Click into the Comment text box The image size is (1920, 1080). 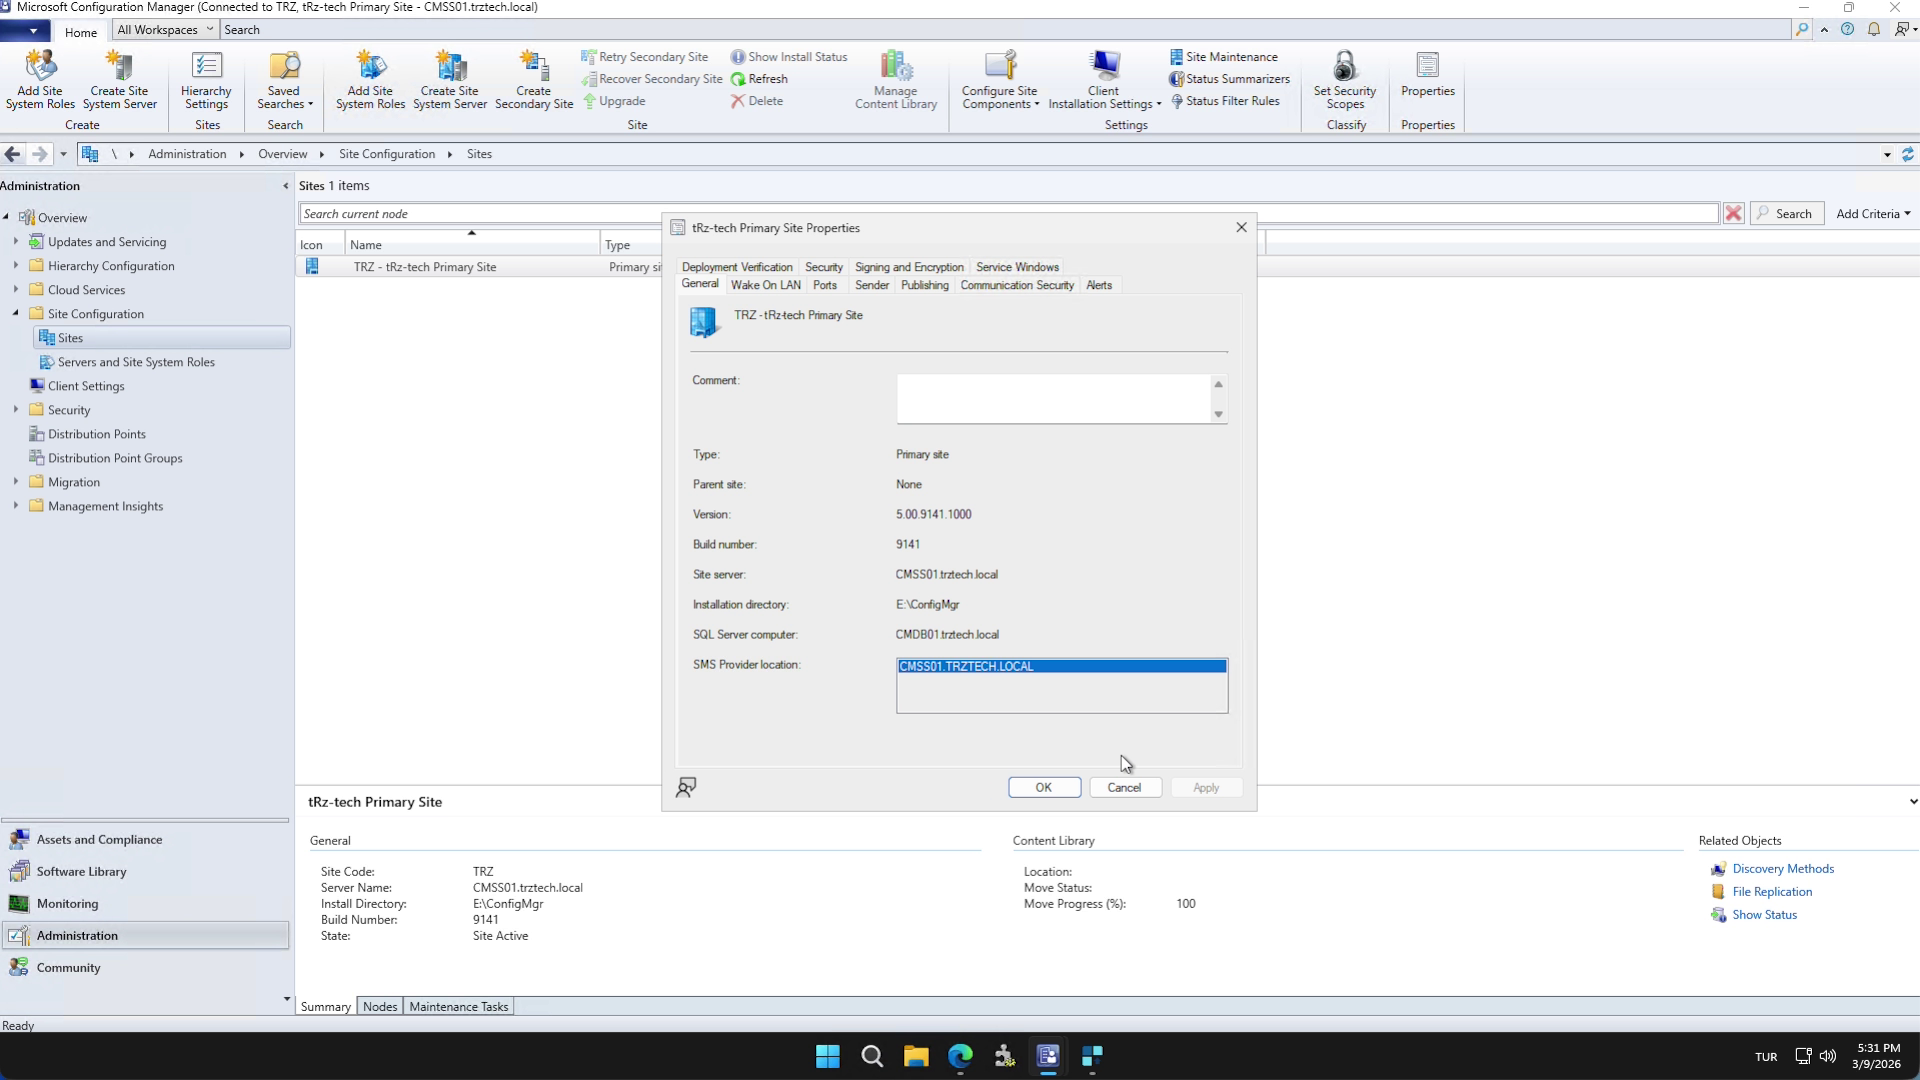point(1054,399)
